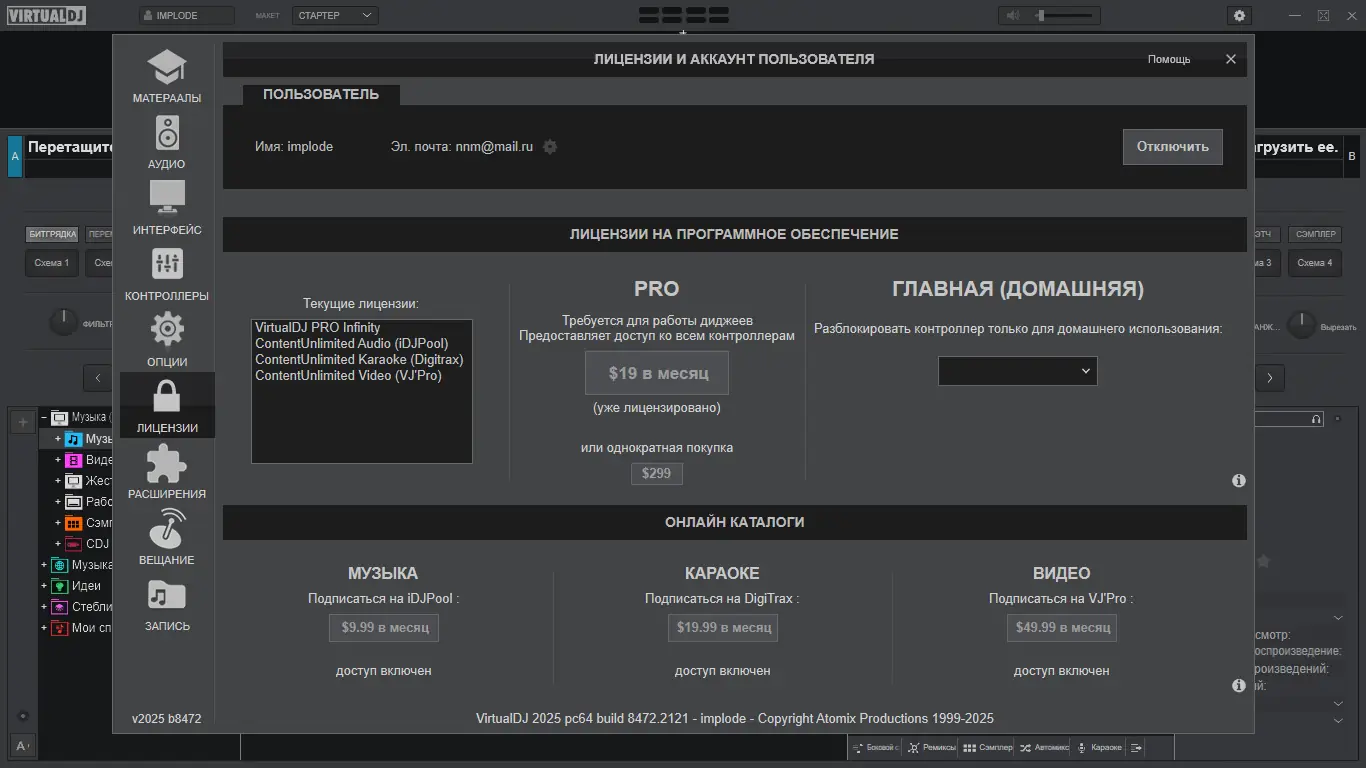
Task: Click the left-arrow pad page button
Action: (x=98, y=378)
